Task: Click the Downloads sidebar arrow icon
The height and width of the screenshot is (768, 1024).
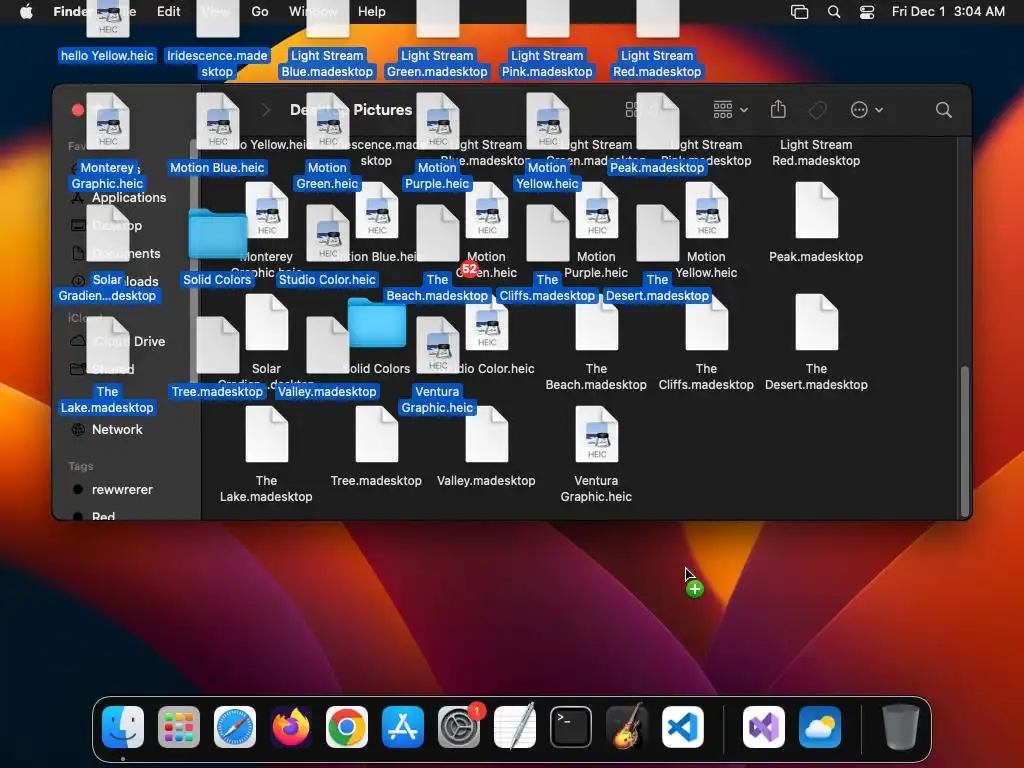Action: coord(78,281)
